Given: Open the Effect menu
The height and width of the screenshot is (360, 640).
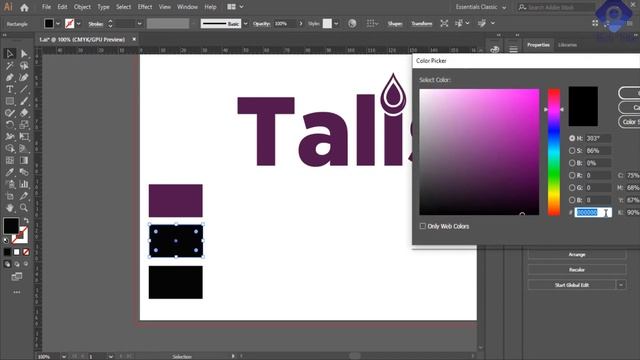Looking at the screenshot, I should [145, 7].
